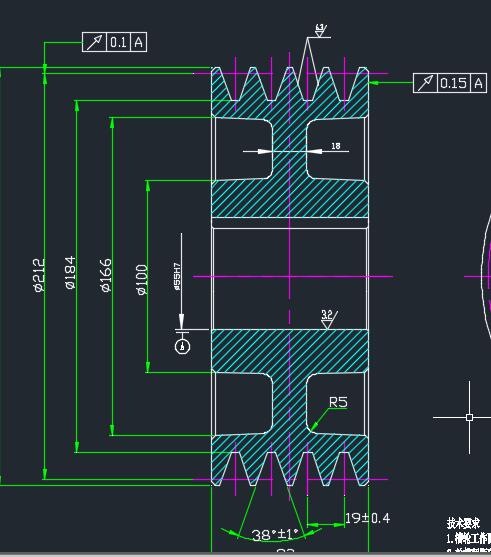Screen dimensions: 491x557
Task: Select the ø184 diameter dimension text
Action: tap(71, 272)
